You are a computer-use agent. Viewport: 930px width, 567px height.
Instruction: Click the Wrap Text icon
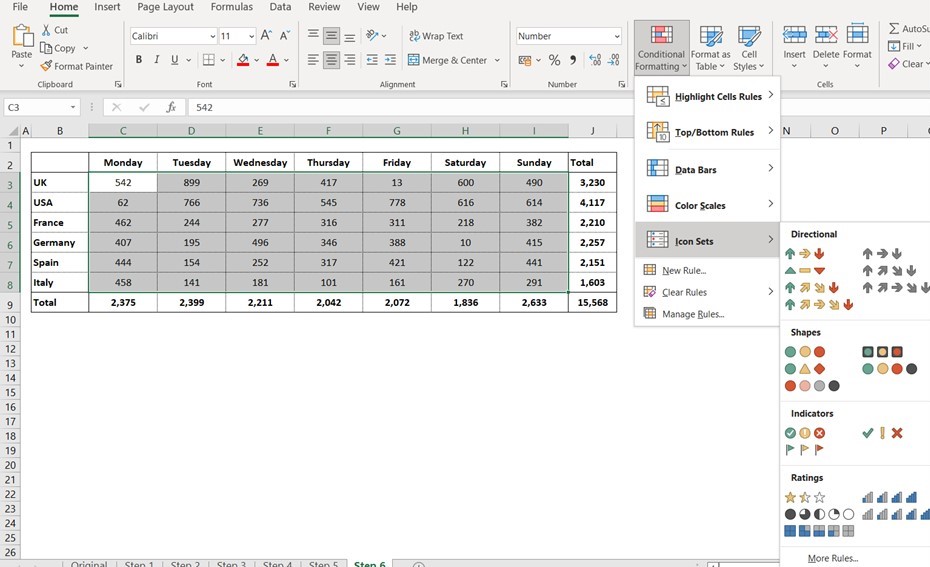414,36
